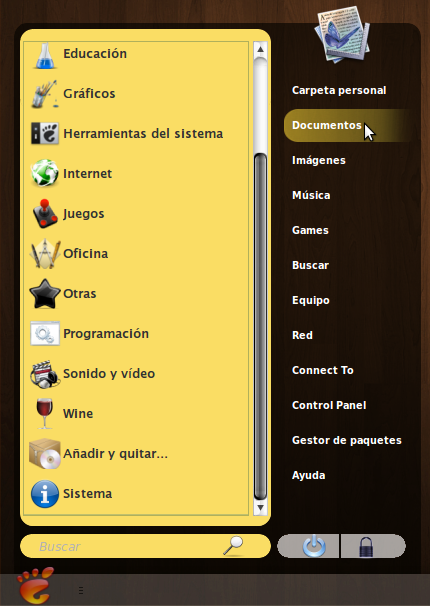Click the GNOME foot menu launcher
The width and height of the screenshot is (430, 606).
coord(36,584)
